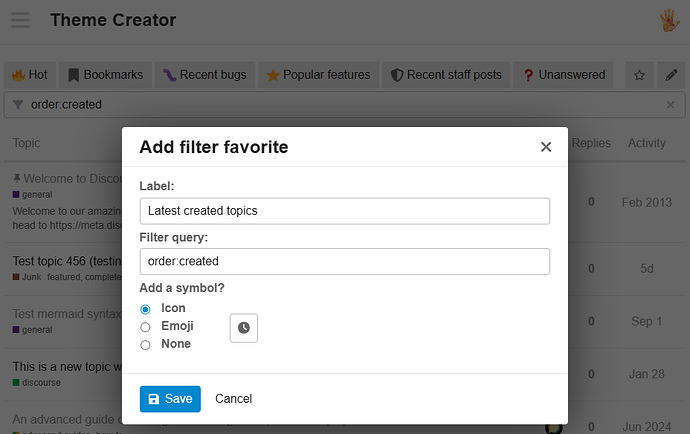Open Test mermaid syntax topic

tap(67, 314)
